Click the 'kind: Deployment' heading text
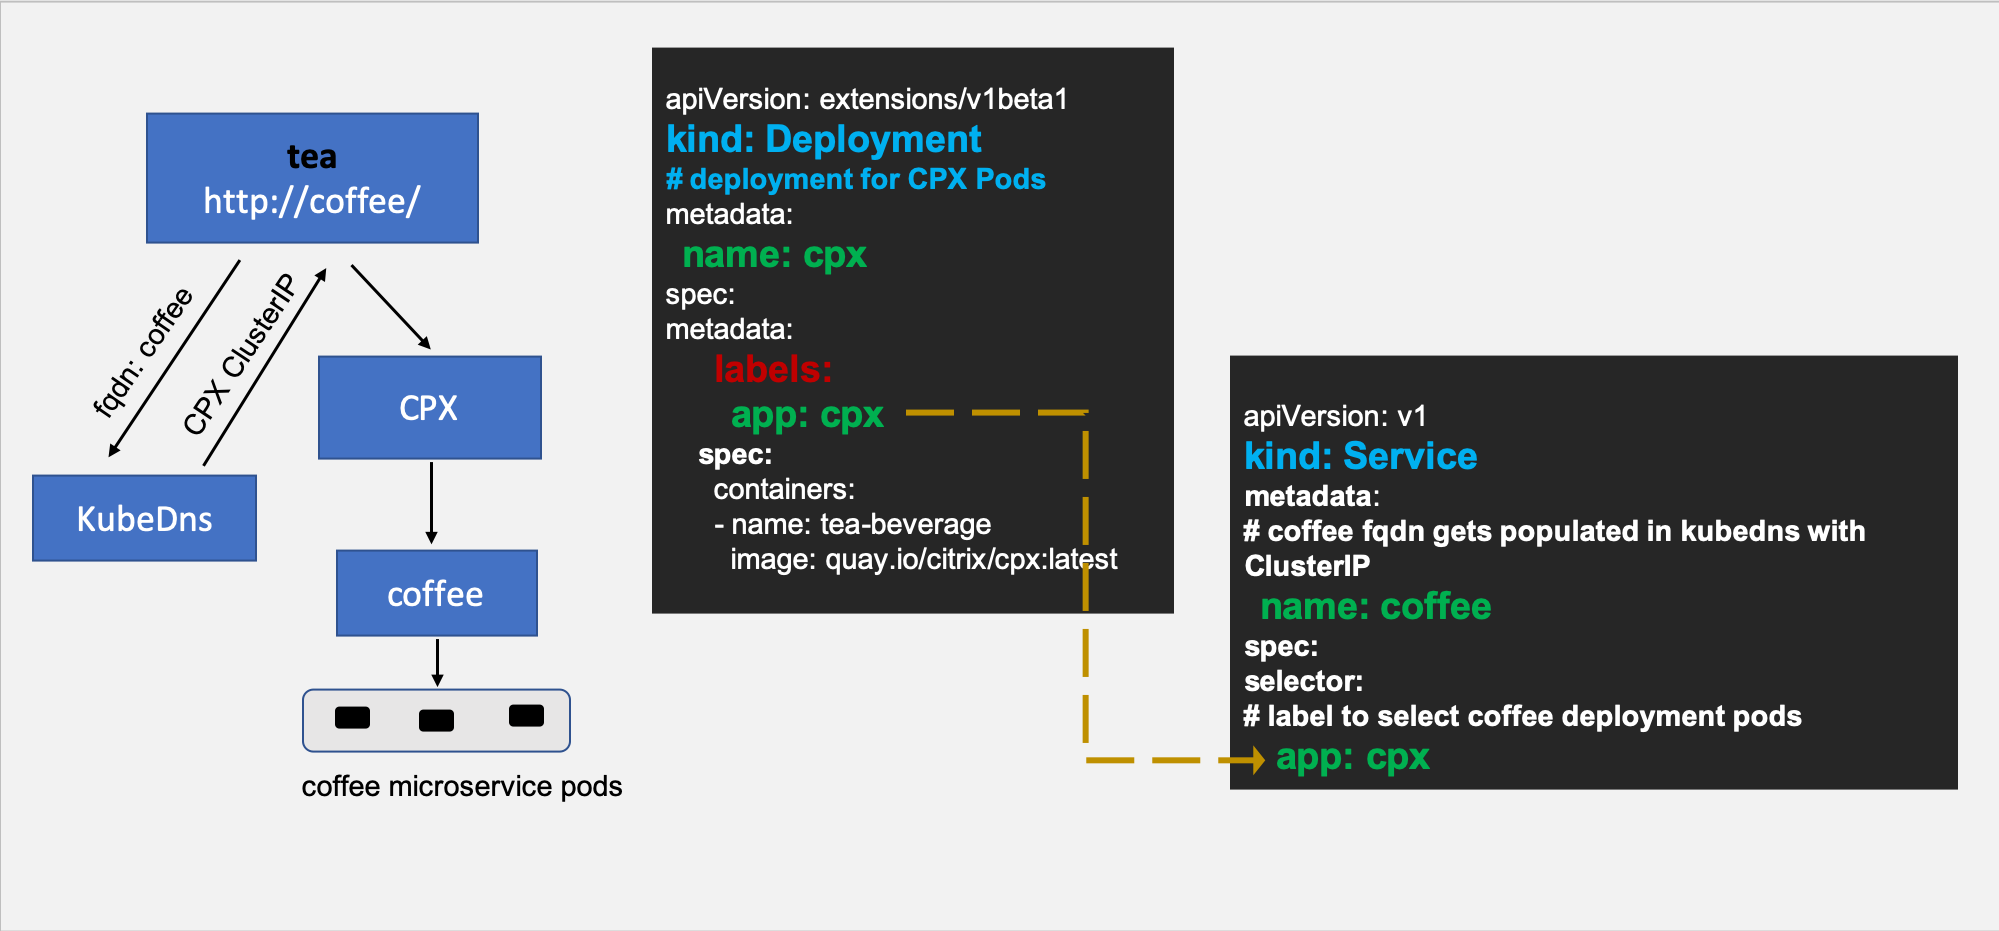The image size is (1999, 931). 823,139
